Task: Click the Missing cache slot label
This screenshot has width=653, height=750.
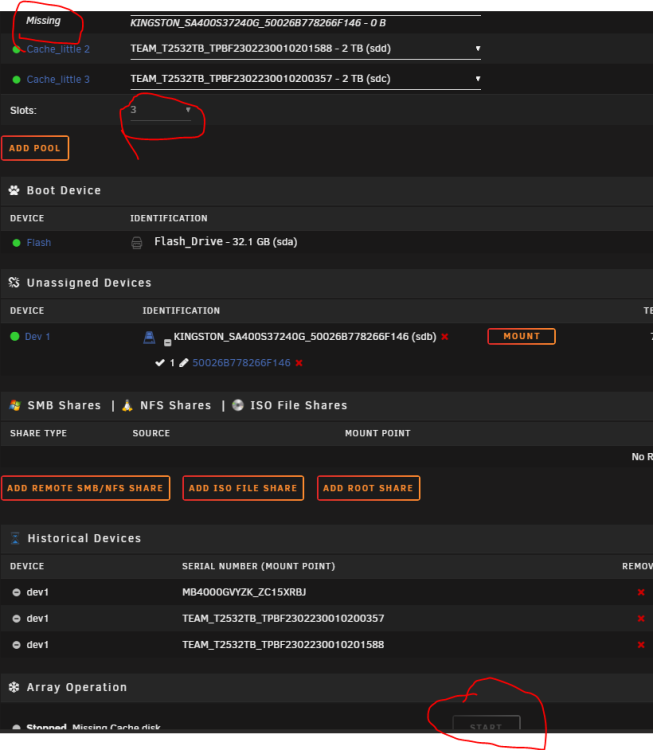Action: 43,21
